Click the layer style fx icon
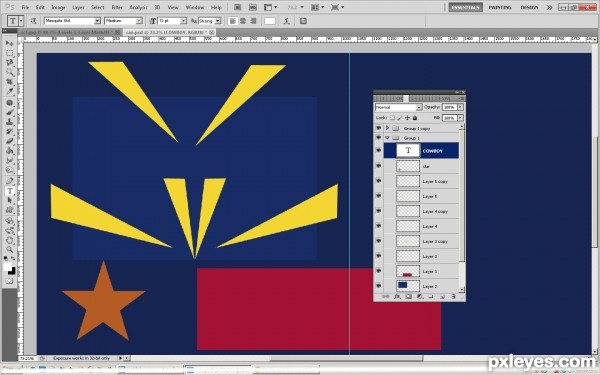This screenshot has width=600, height=375. point(397,297)
